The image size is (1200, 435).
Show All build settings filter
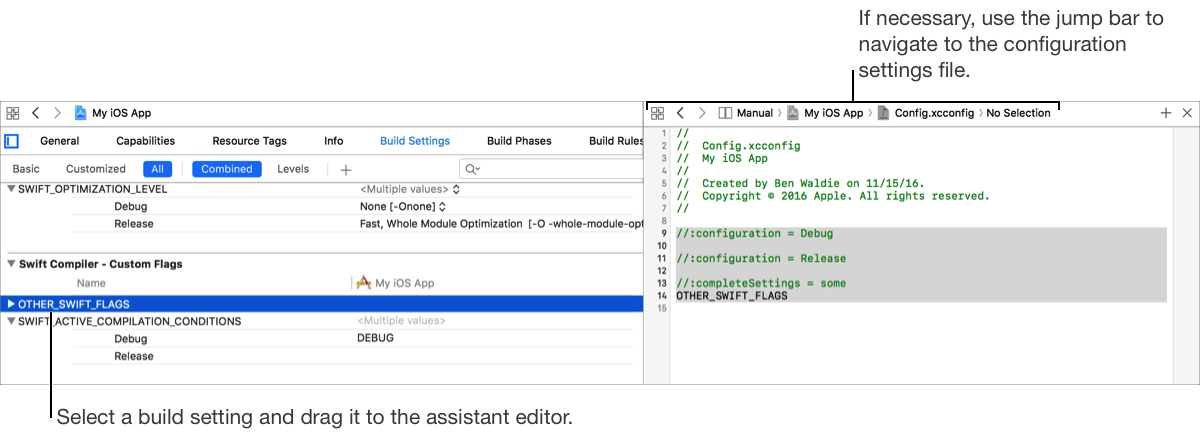(x=157, y=169)
